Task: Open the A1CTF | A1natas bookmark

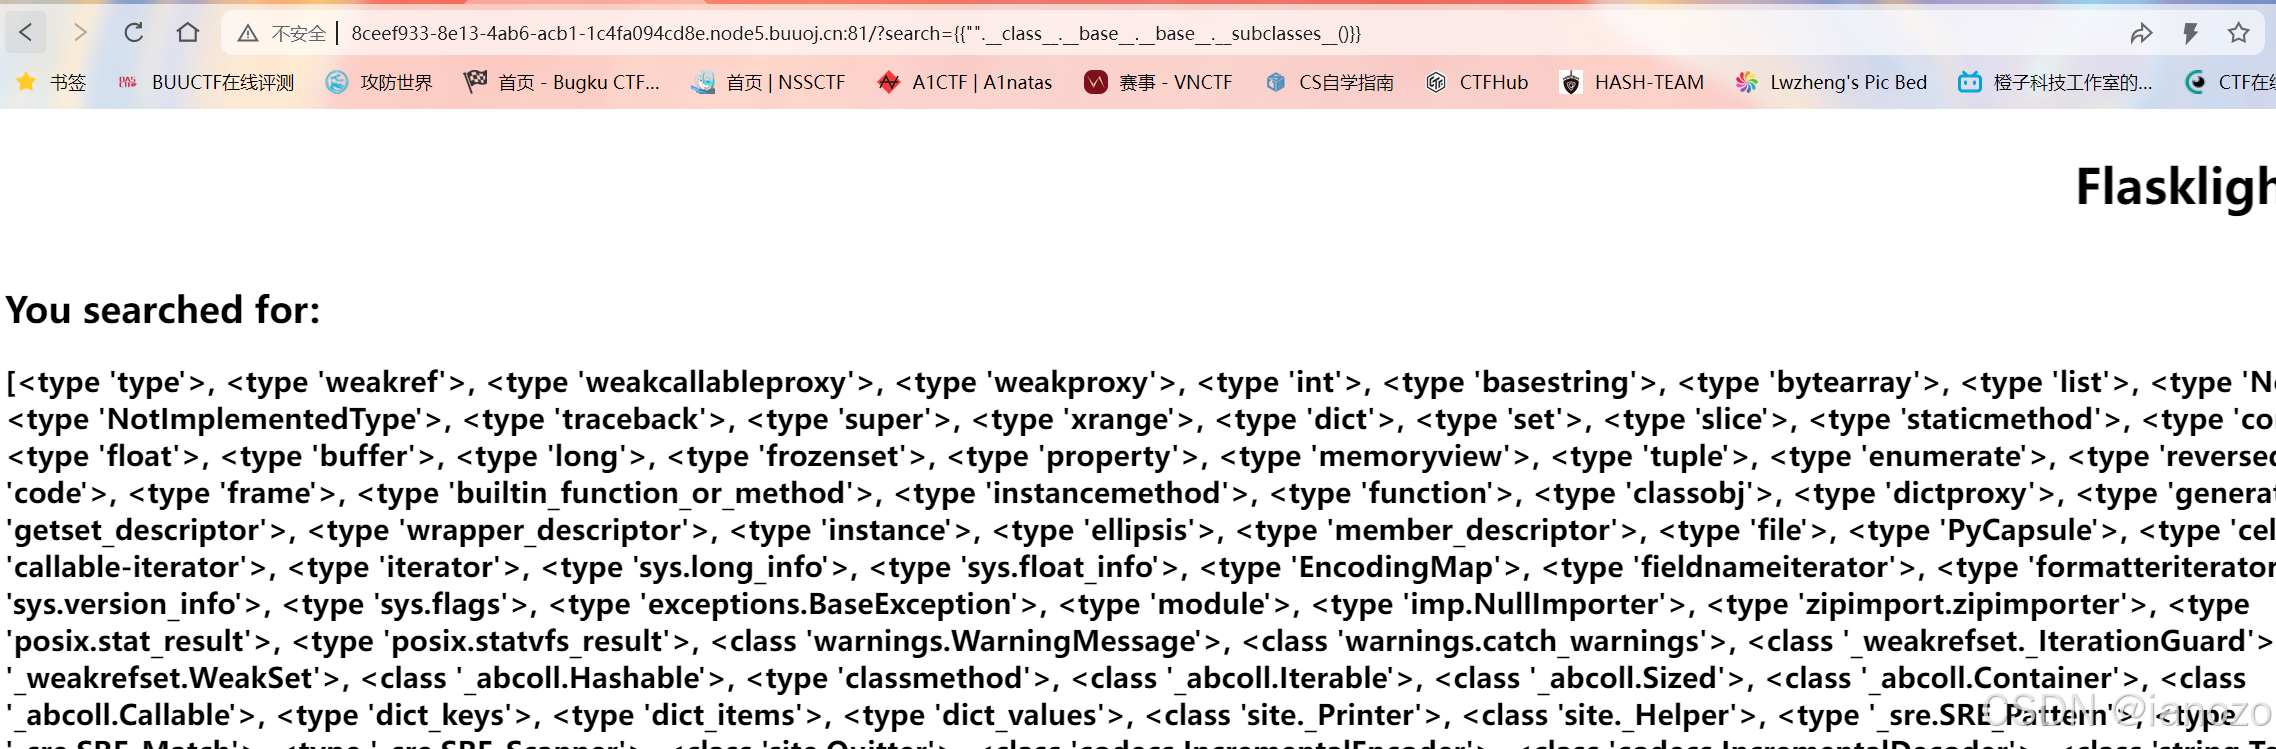Action: (964, 82)
